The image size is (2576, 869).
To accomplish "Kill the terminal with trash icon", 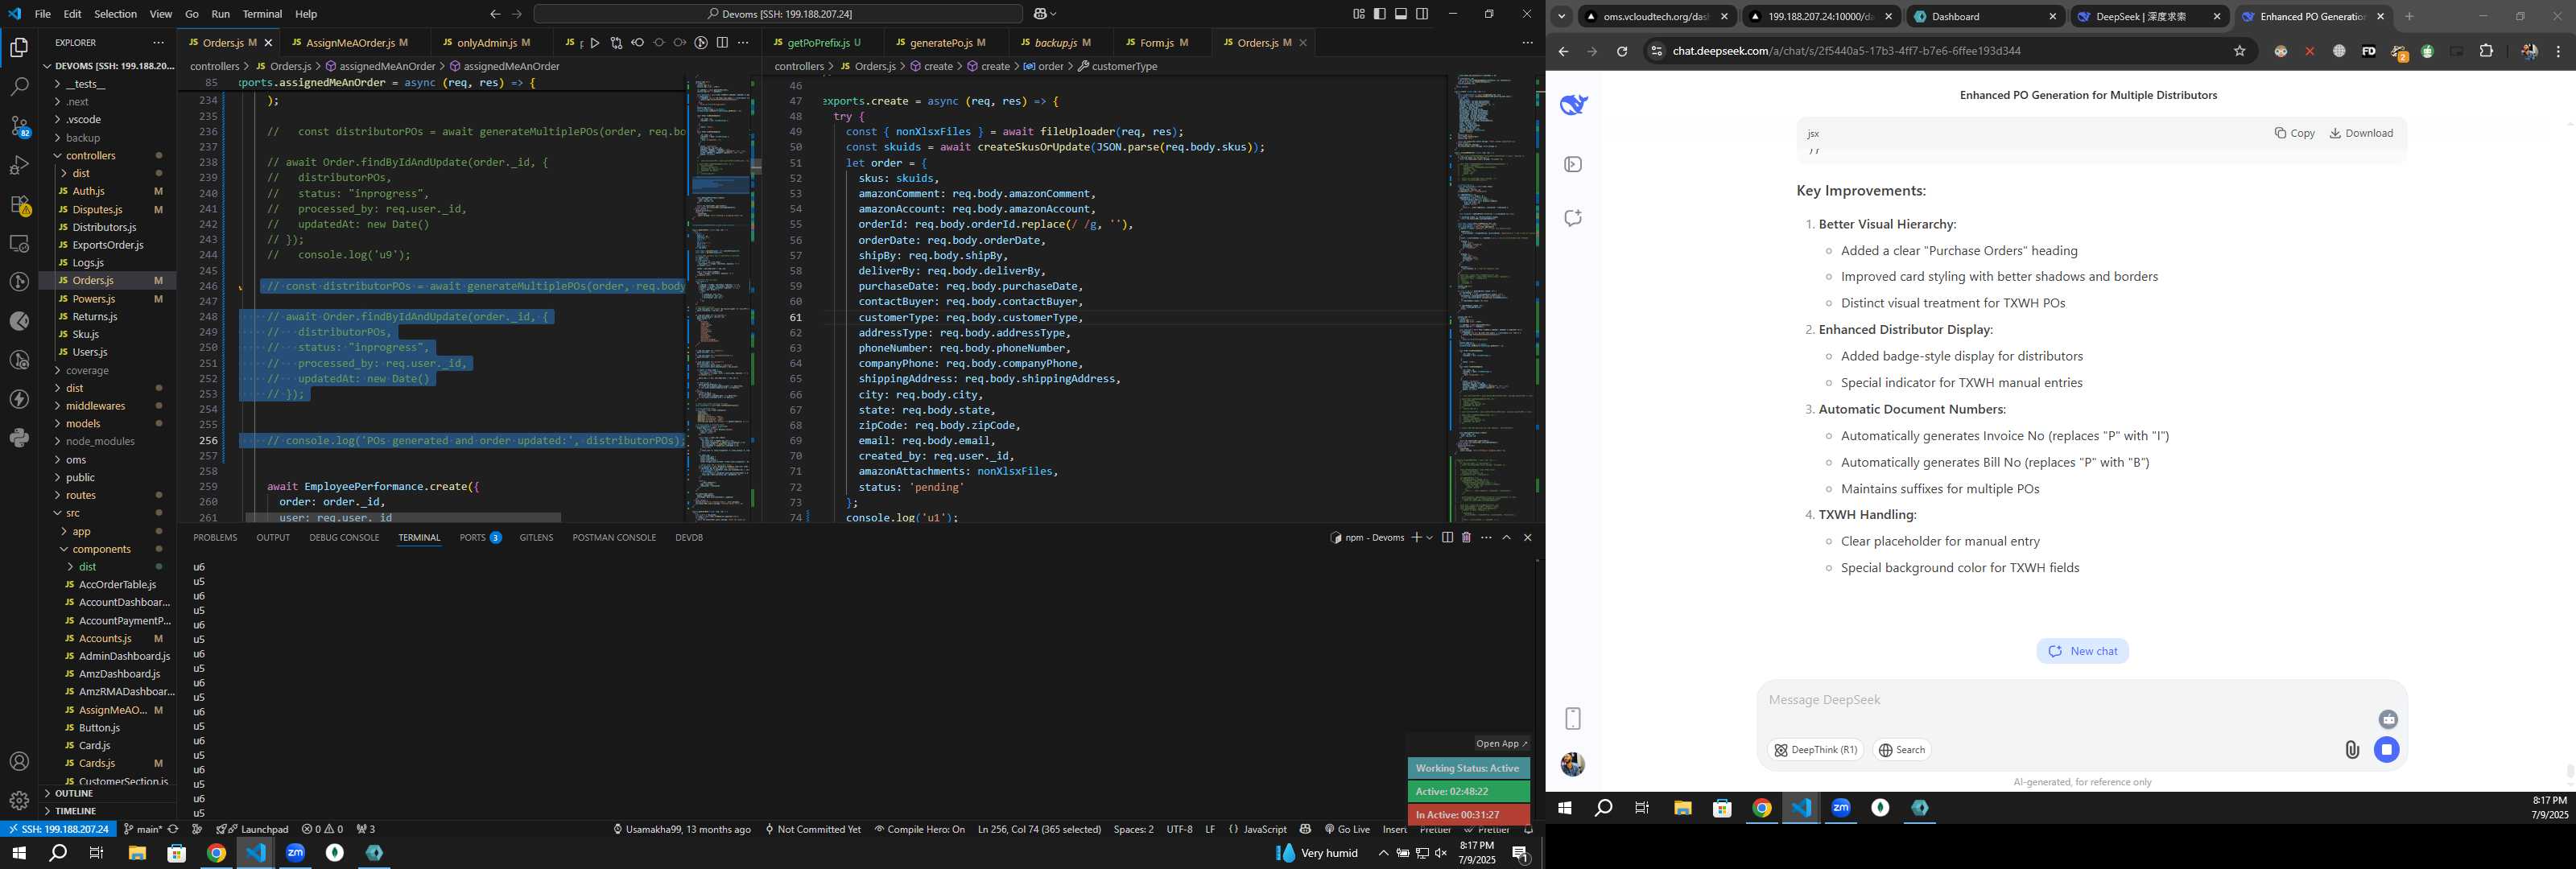I will point(1466,538).
